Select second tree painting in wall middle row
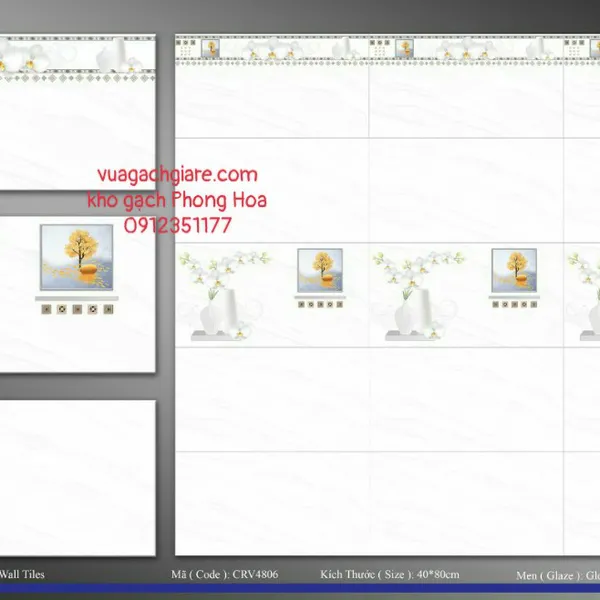 (514, 270)
